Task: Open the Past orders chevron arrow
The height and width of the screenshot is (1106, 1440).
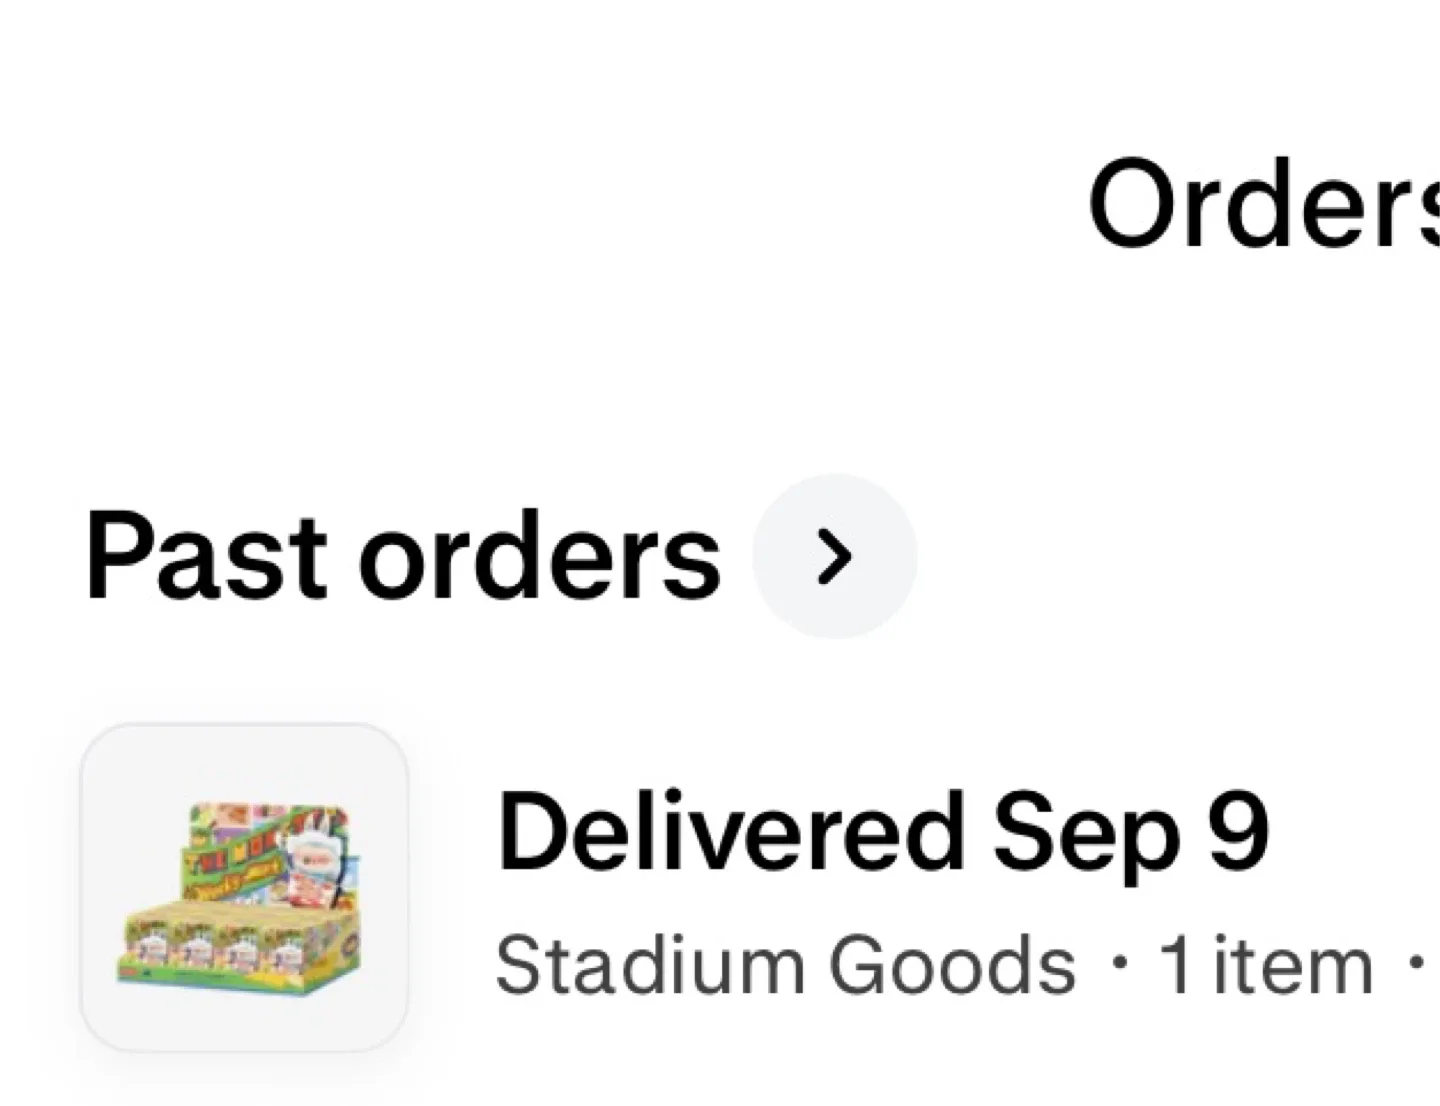Action: 834,556
